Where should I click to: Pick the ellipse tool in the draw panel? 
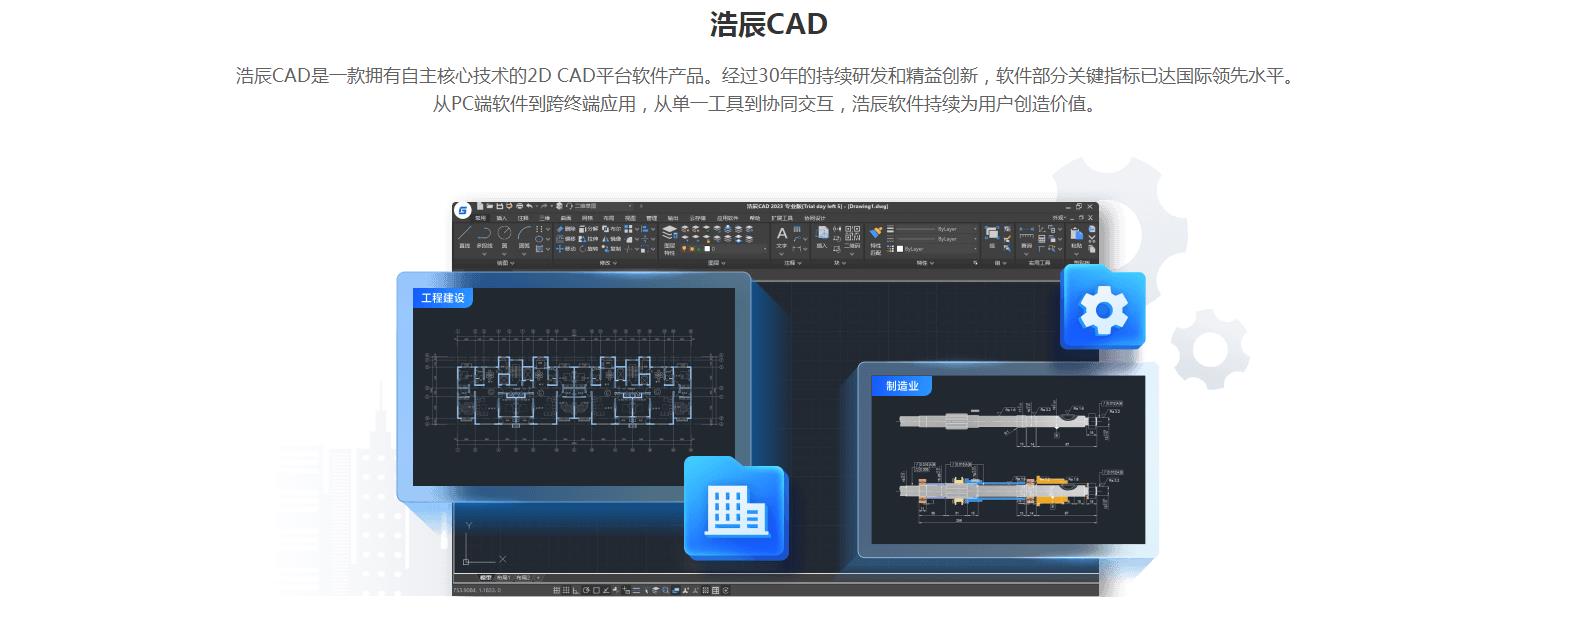[540, 239]
